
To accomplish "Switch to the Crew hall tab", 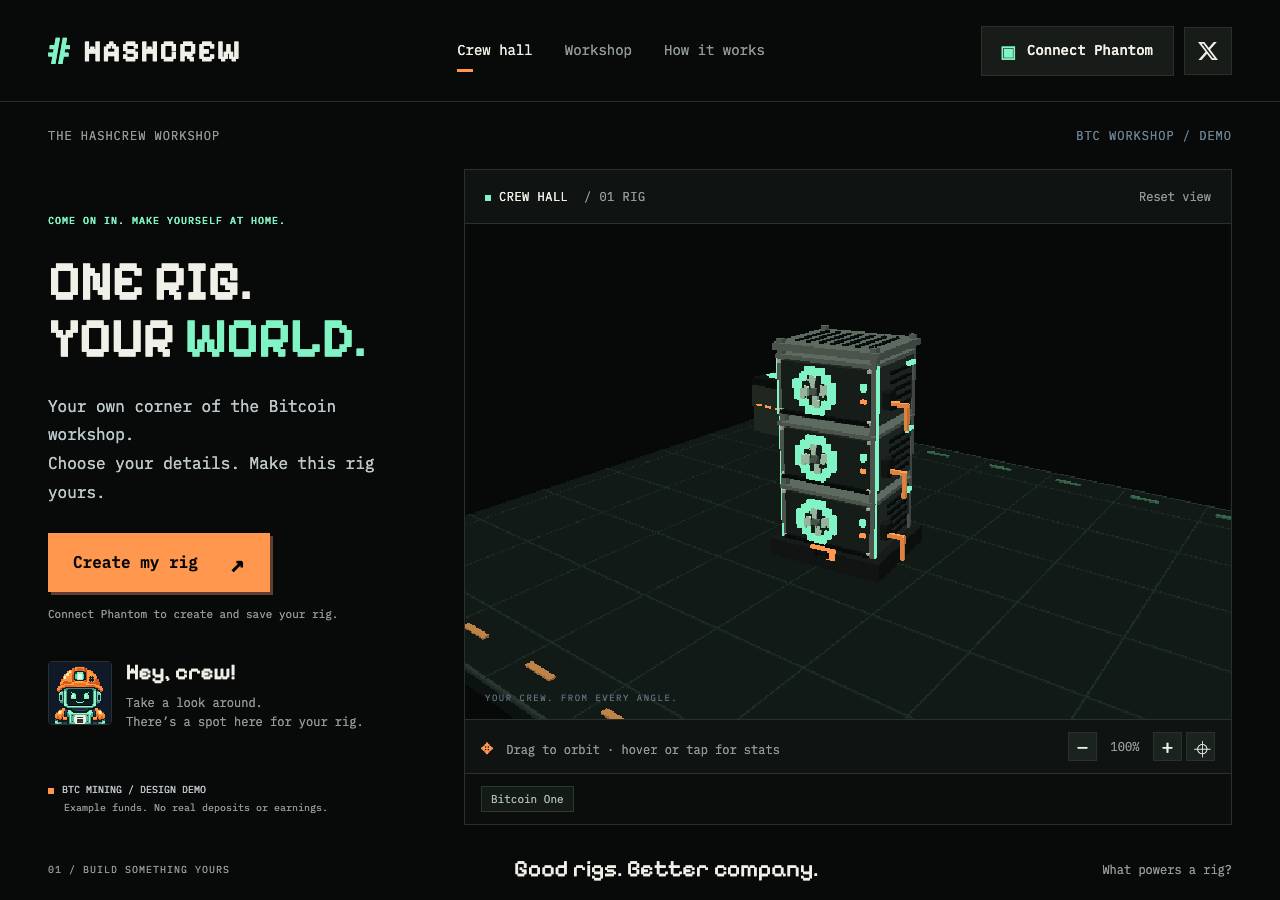I will pyautogui.click(x=495, y=50).
